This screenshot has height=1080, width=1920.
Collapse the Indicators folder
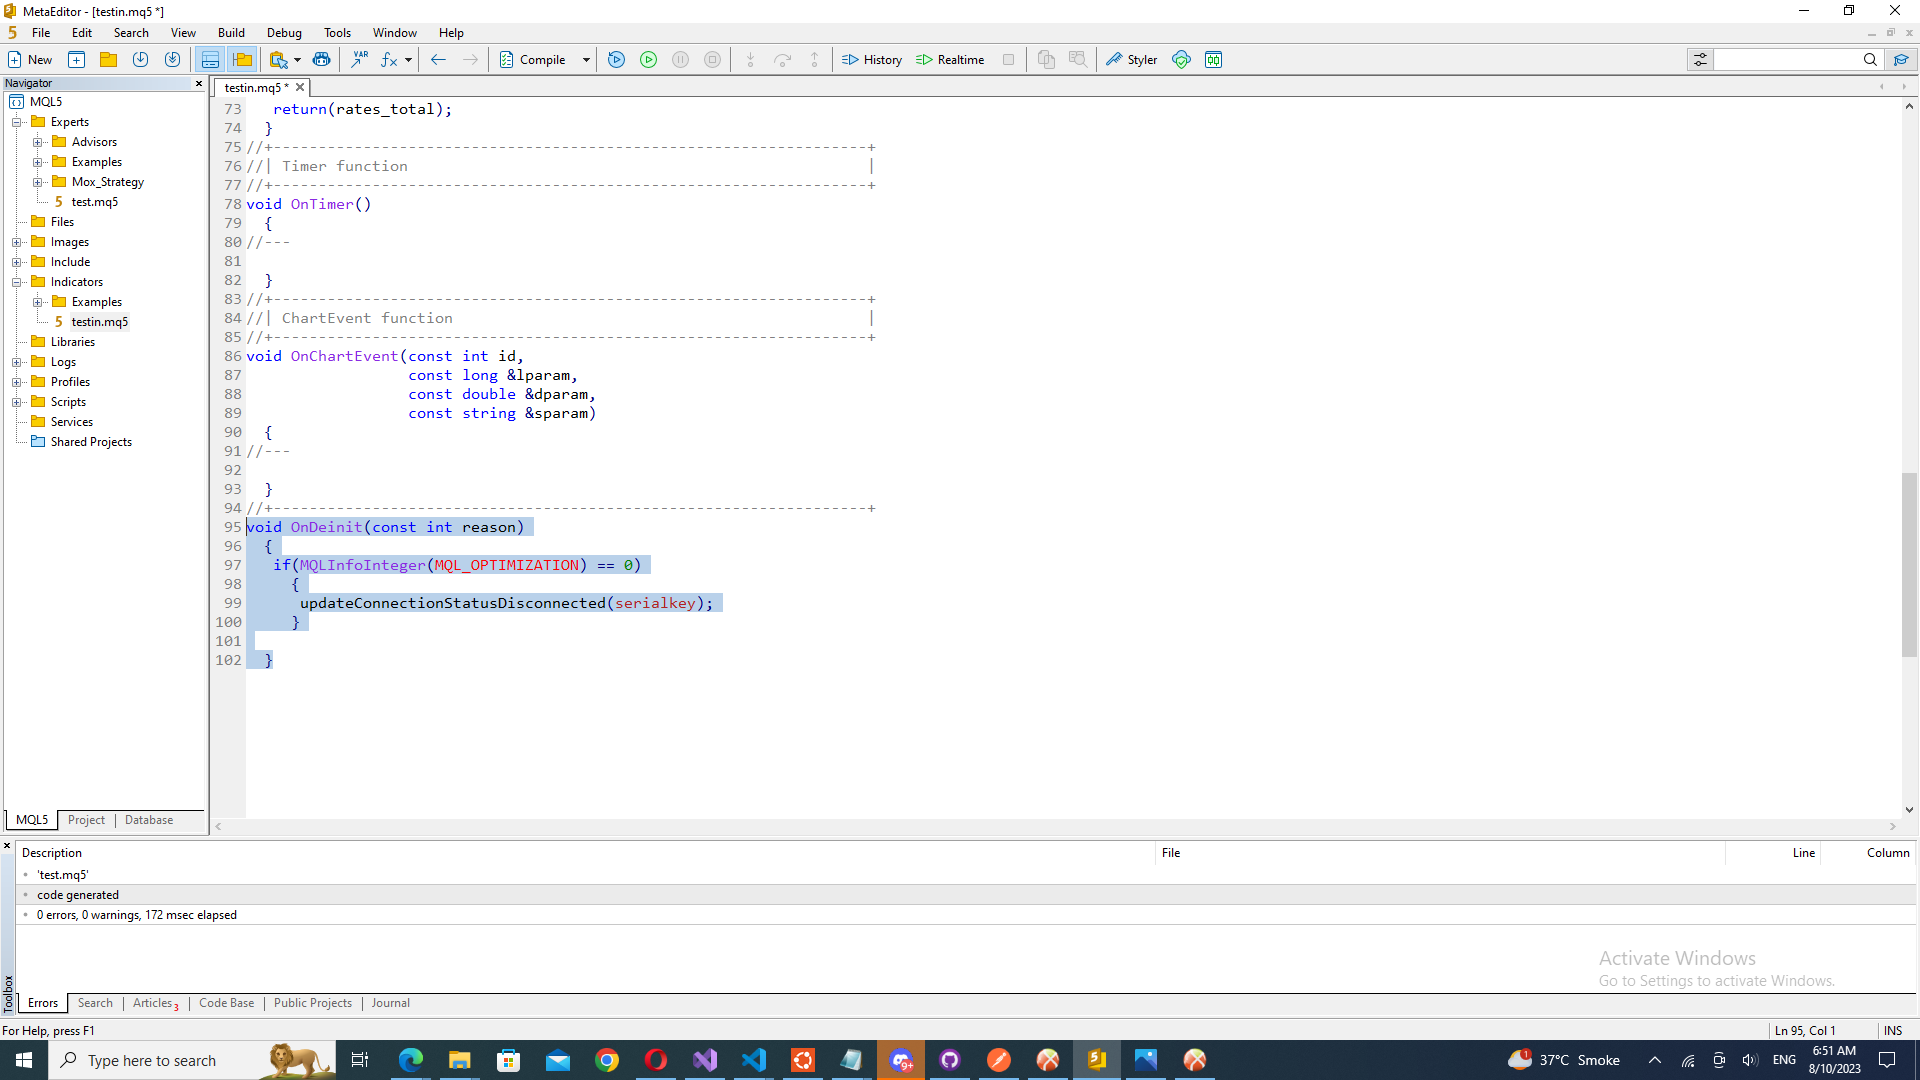pos(17,282)
